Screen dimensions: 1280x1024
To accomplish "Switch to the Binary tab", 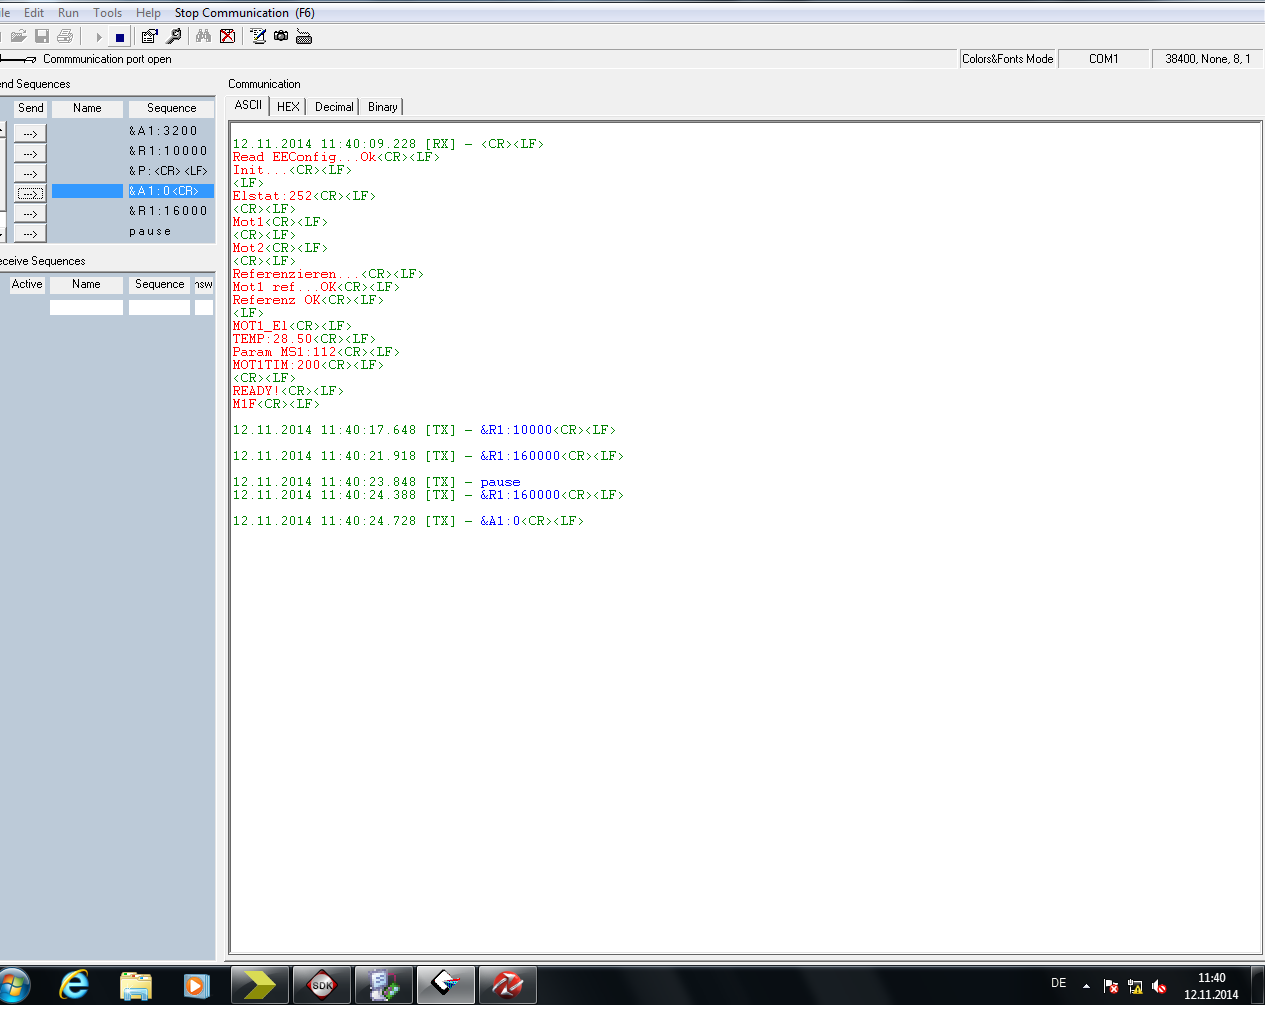I will pos(382,107).
